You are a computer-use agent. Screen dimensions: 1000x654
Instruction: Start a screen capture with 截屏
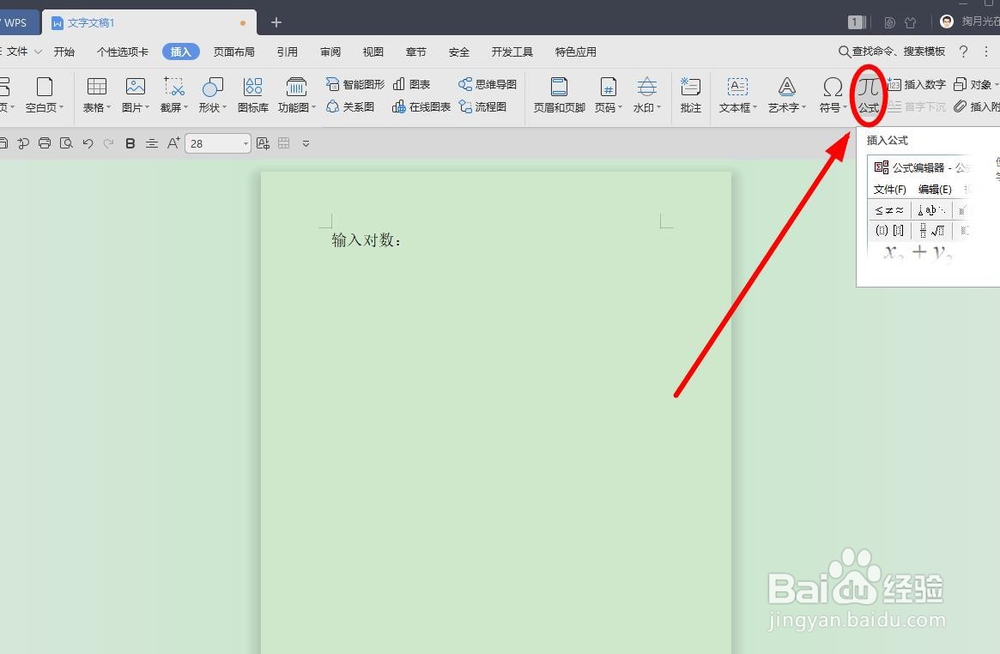[174, 94]
